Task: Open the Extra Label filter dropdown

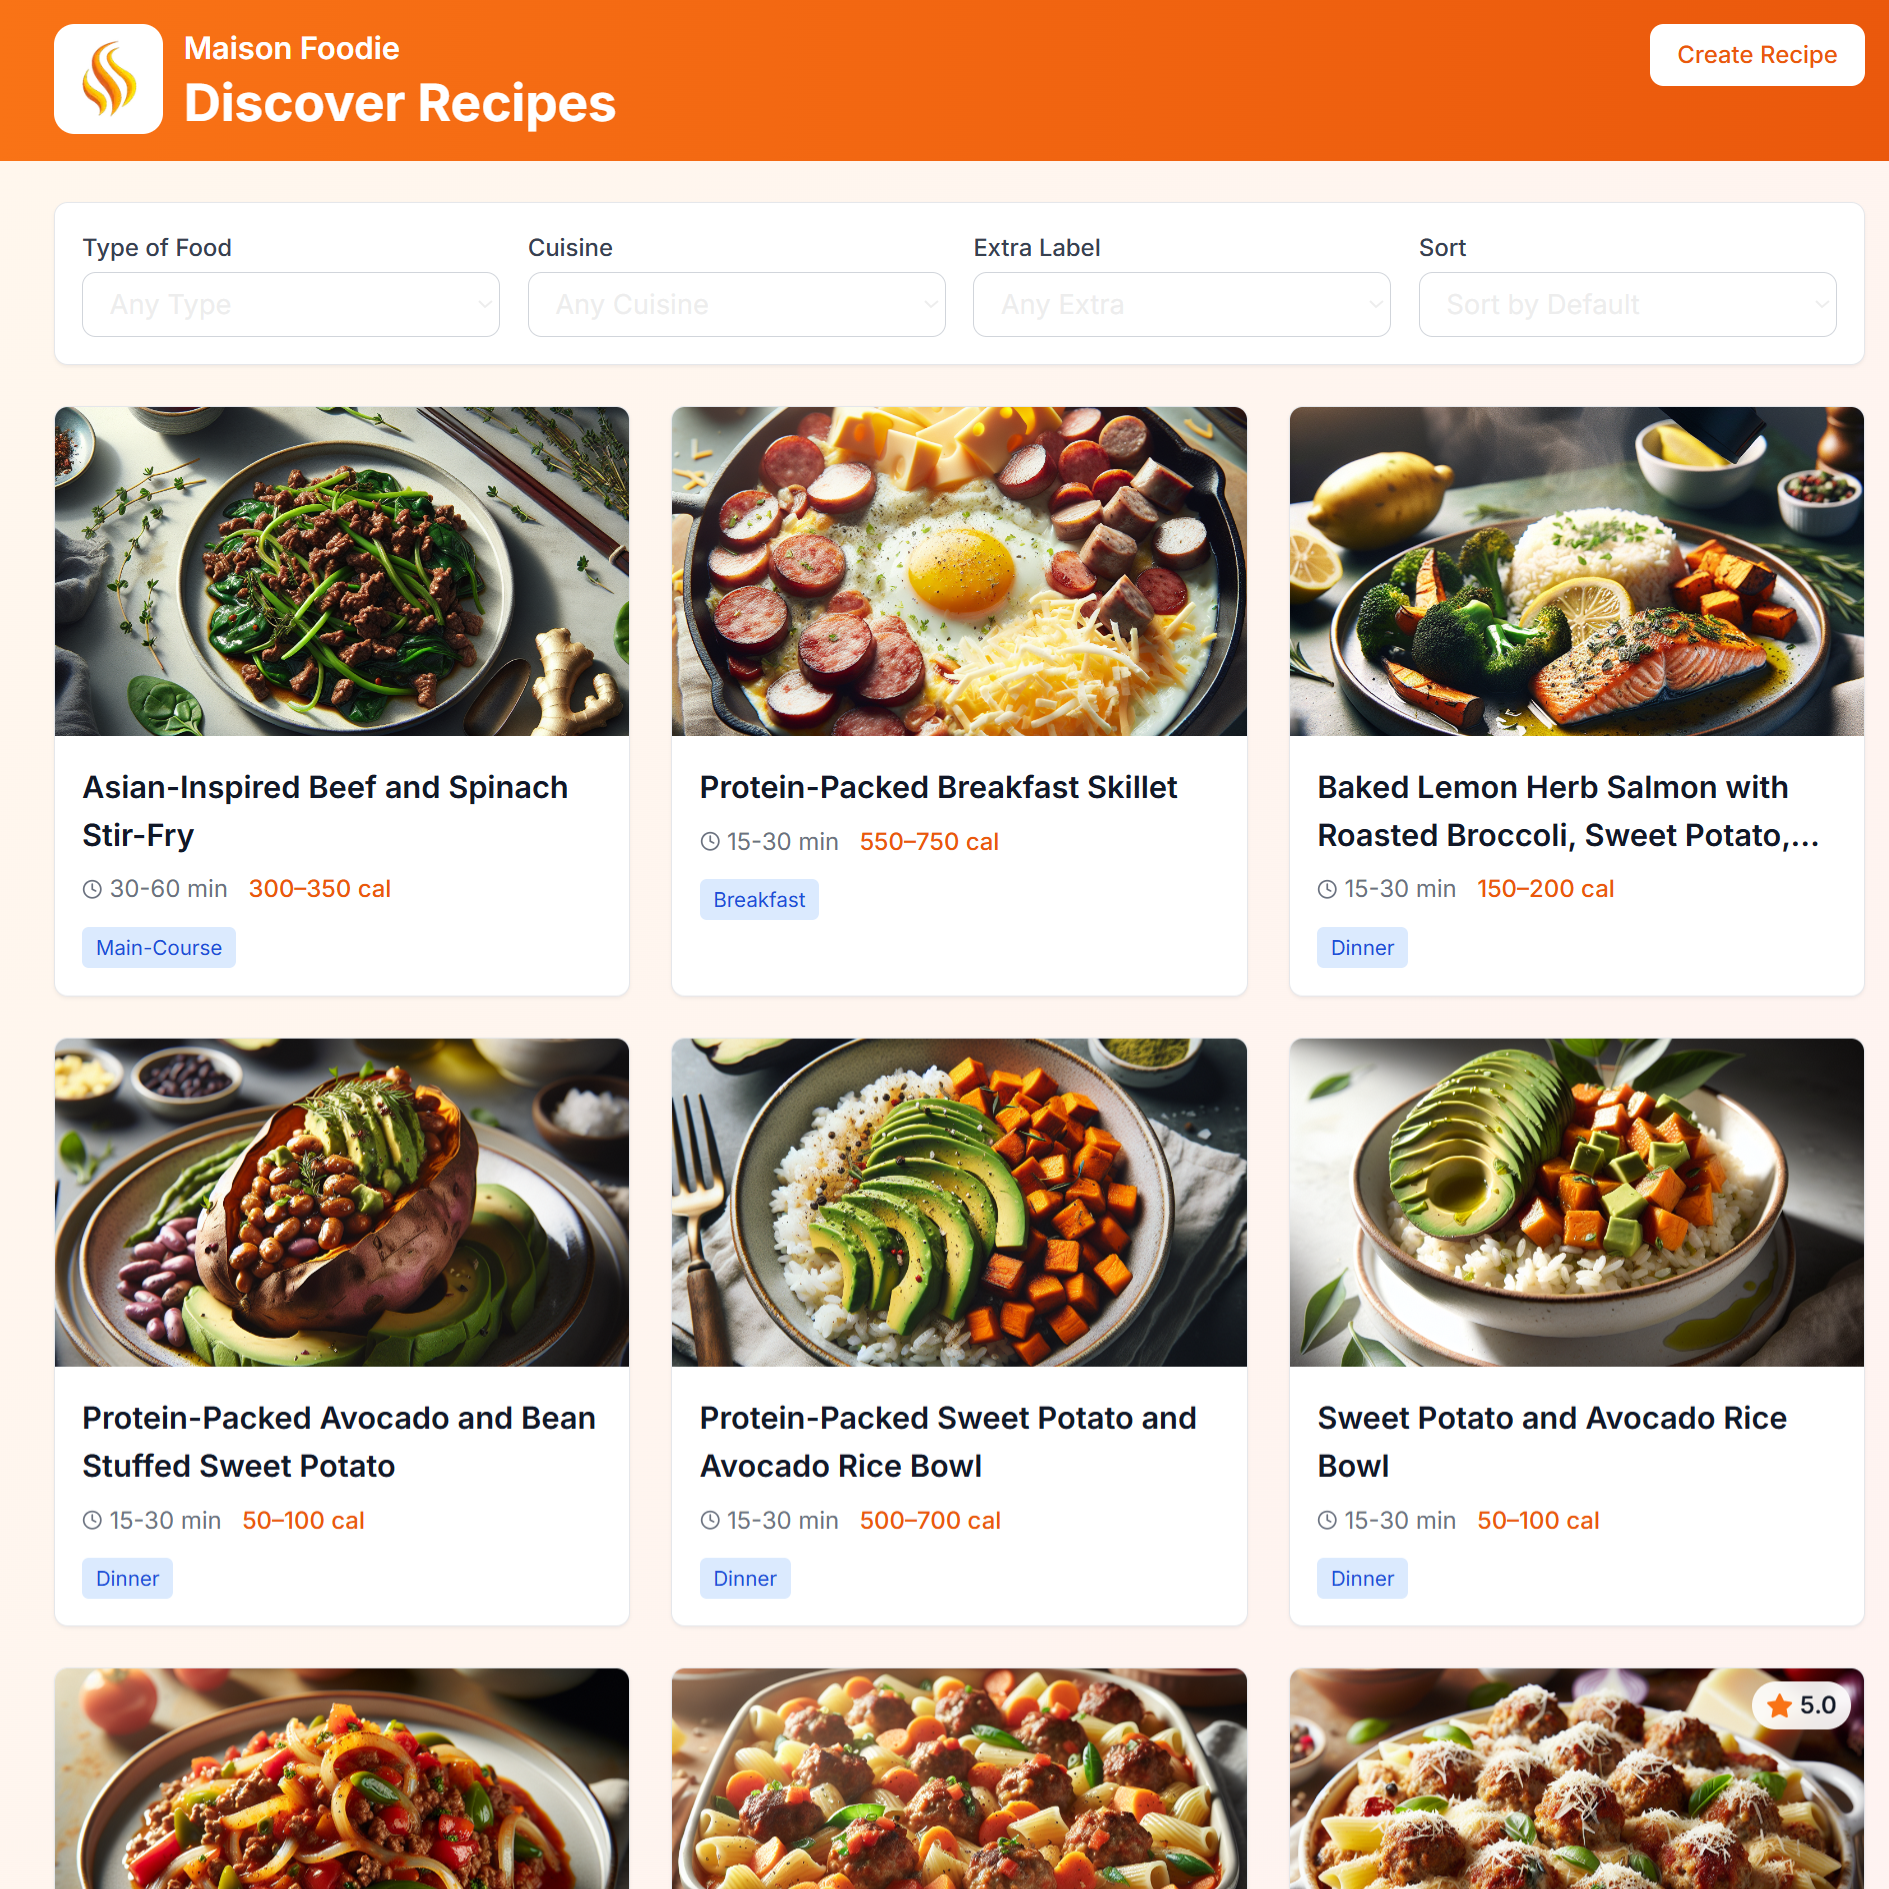Action: pyautogui.click(x=1181, y=304)
